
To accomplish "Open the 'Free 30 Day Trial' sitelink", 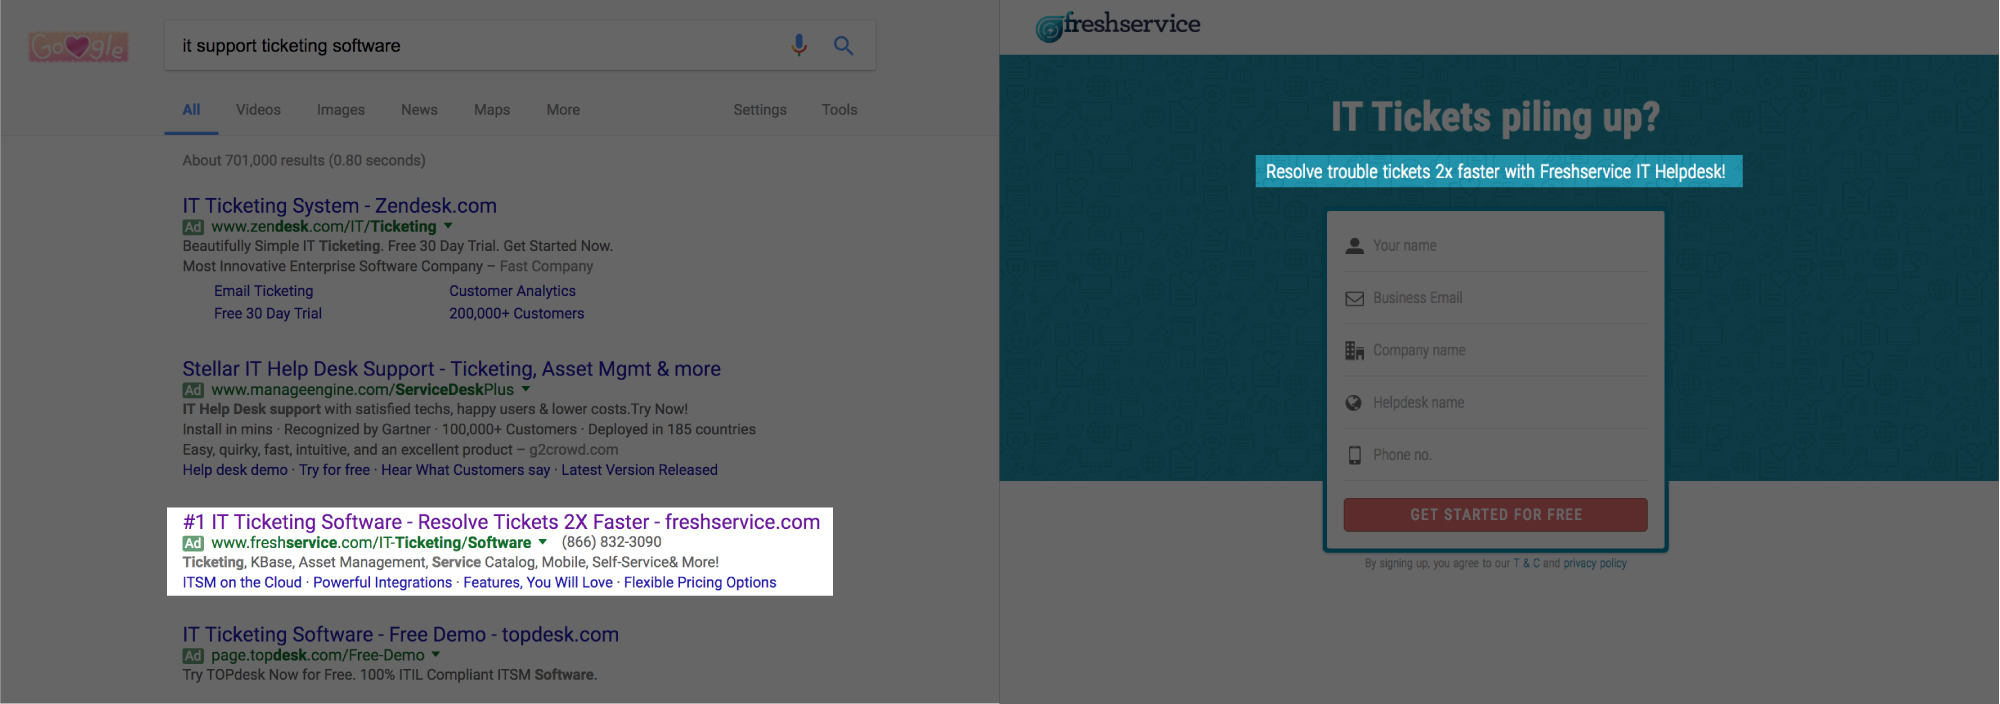I will [x=268, y=313].
